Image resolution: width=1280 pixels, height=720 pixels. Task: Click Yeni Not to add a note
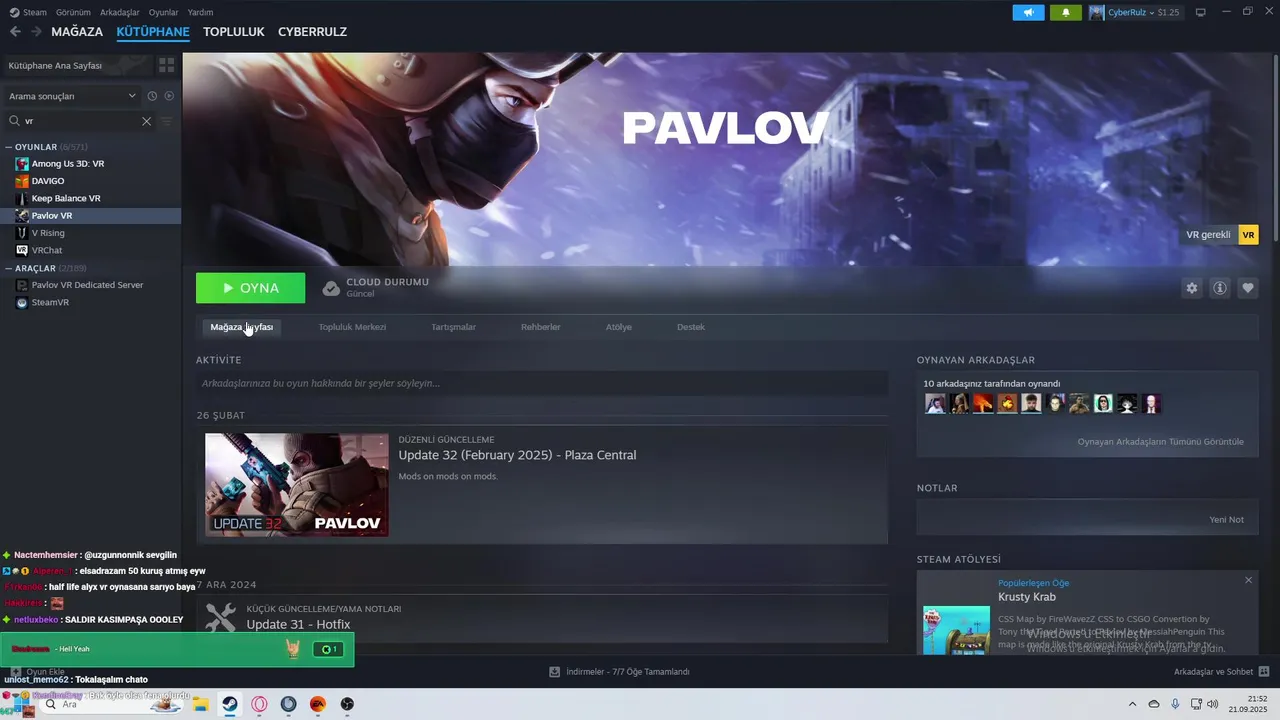pos(1226,520)
